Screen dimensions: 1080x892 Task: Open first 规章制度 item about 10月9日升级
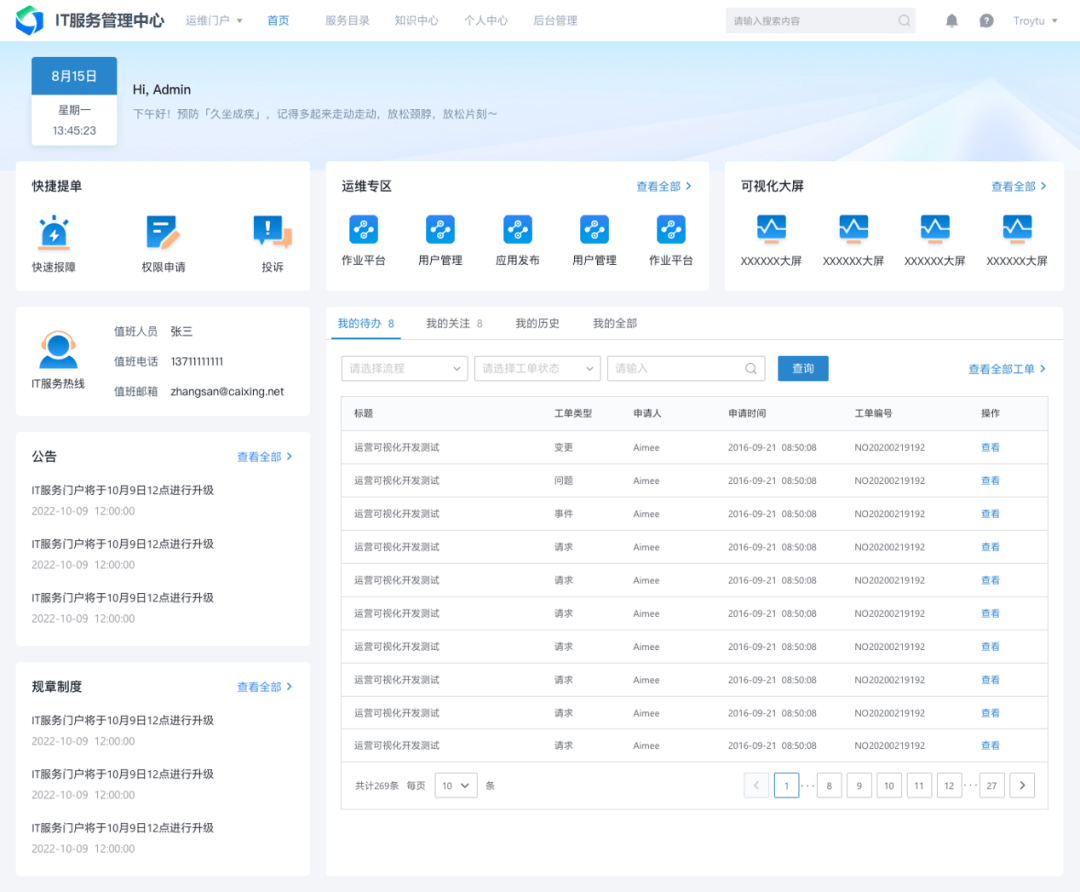[123, 720]
